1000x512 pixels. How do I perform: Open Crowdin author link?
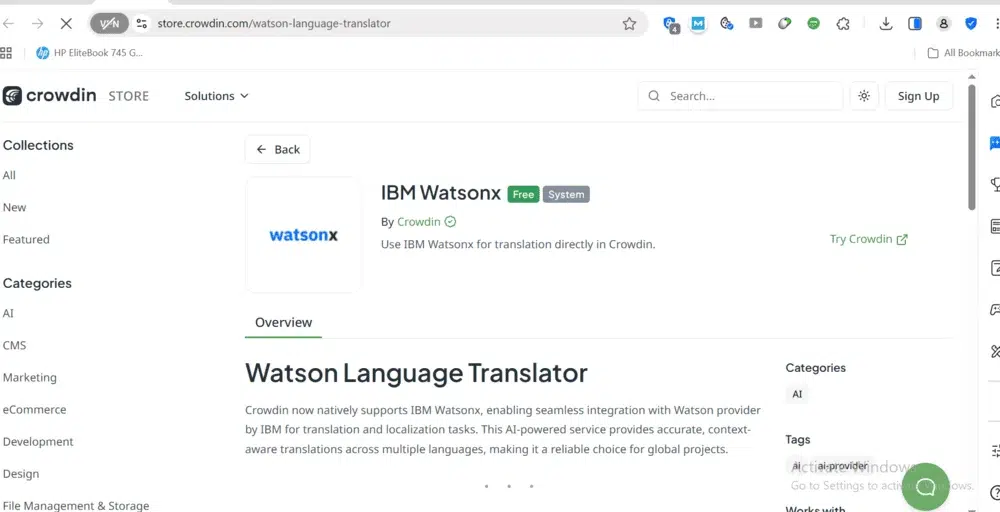coord(418,222)
